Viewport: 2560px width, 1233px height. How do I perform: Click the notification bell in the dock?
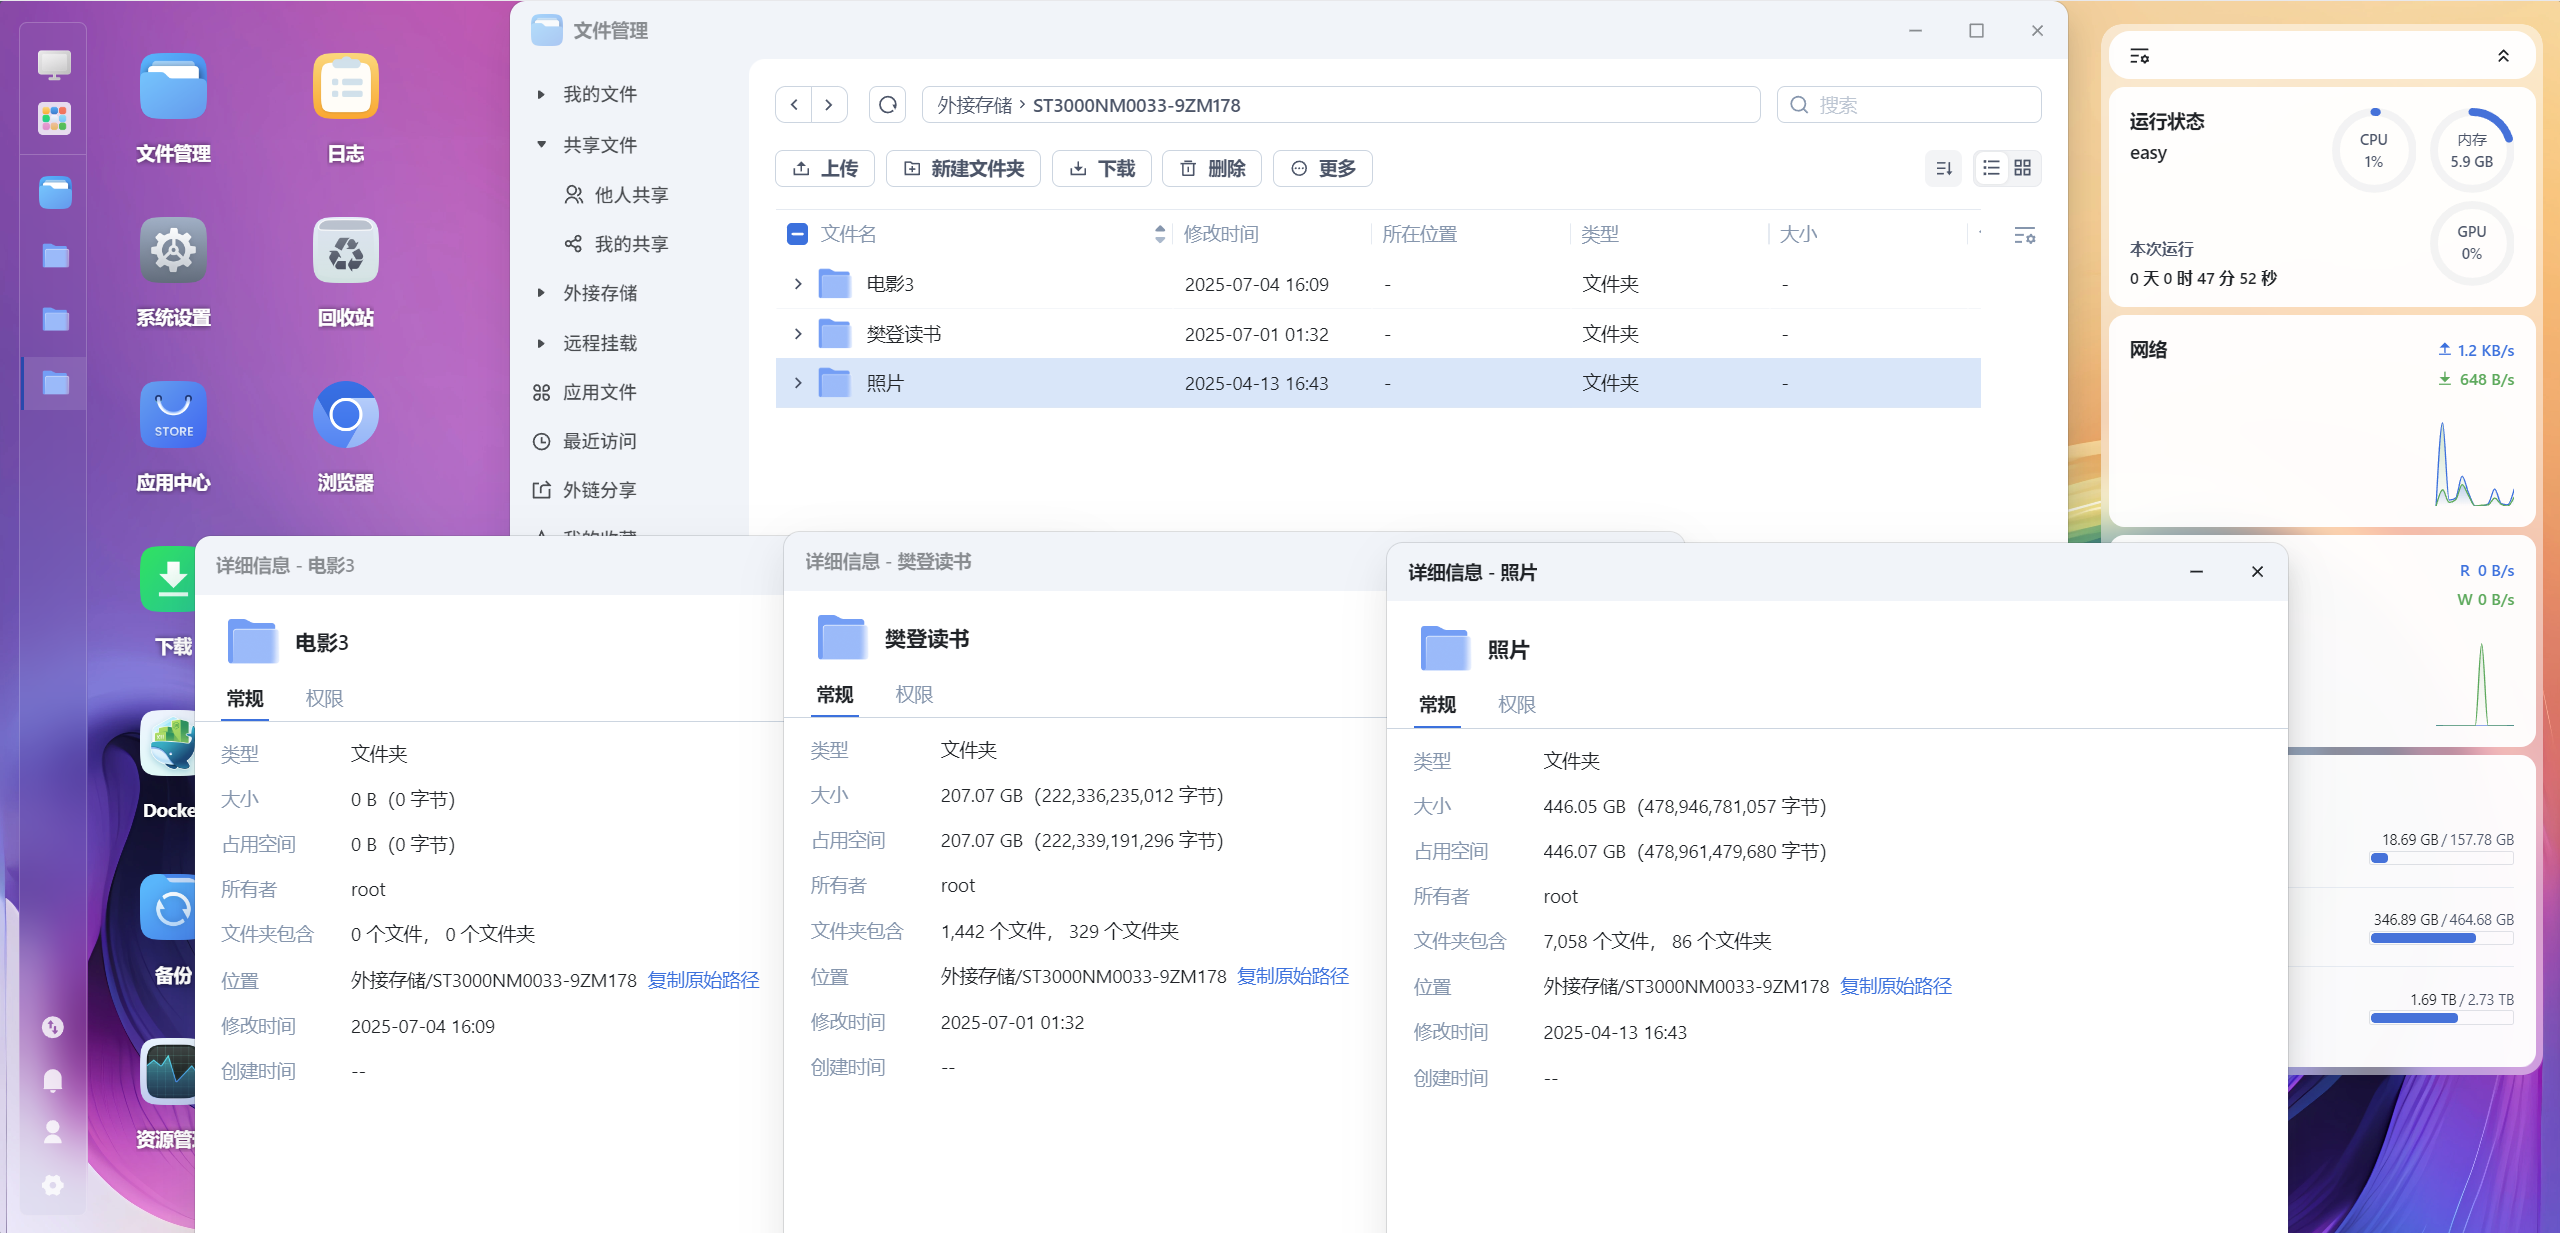(53, 1080)
